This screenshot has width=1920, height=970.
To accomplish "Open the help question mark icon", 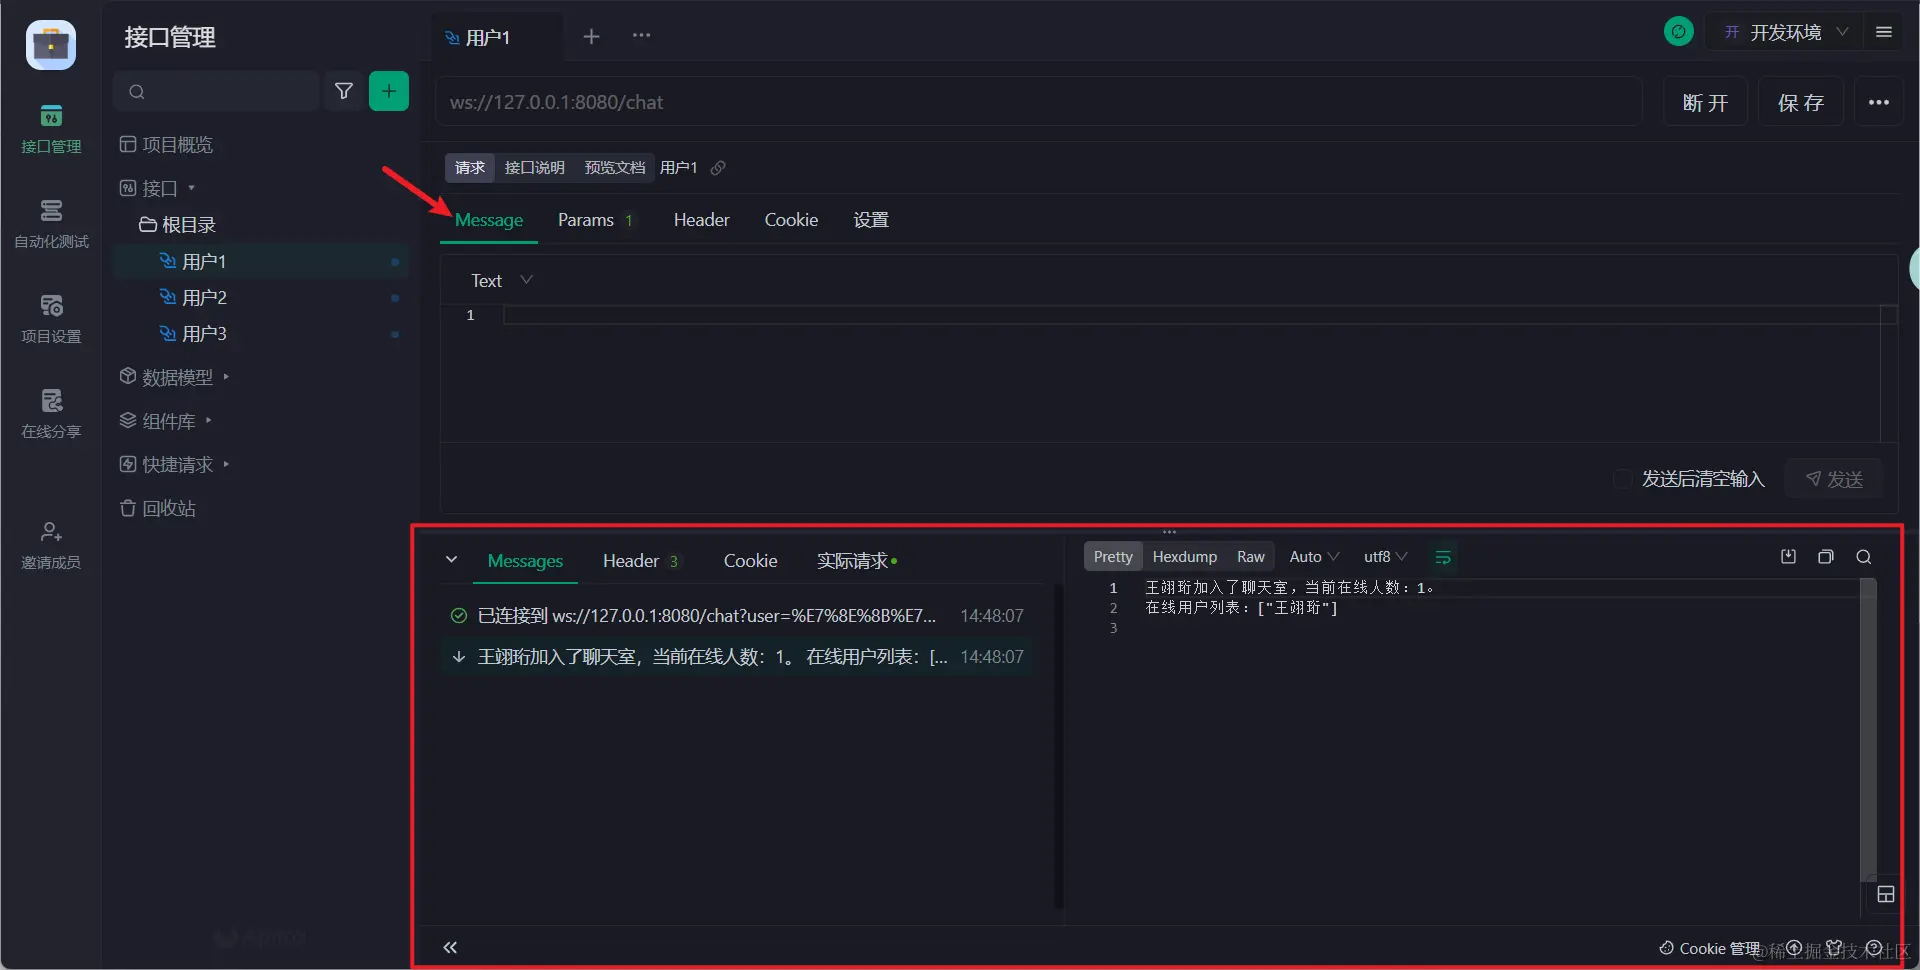I will 1875,948.
